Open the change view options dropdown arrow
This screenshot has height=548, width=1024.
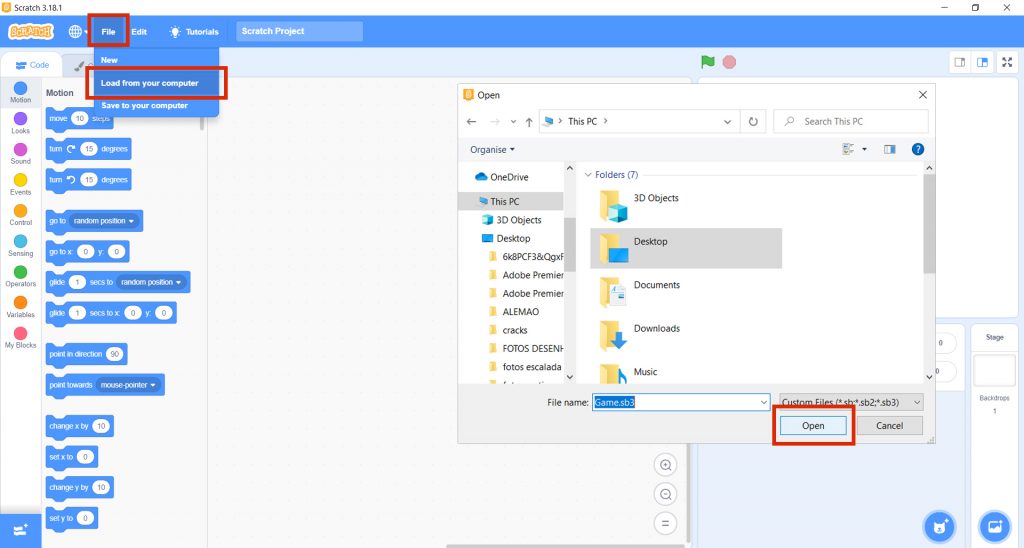pyautogui.click(x=864, y=150)
